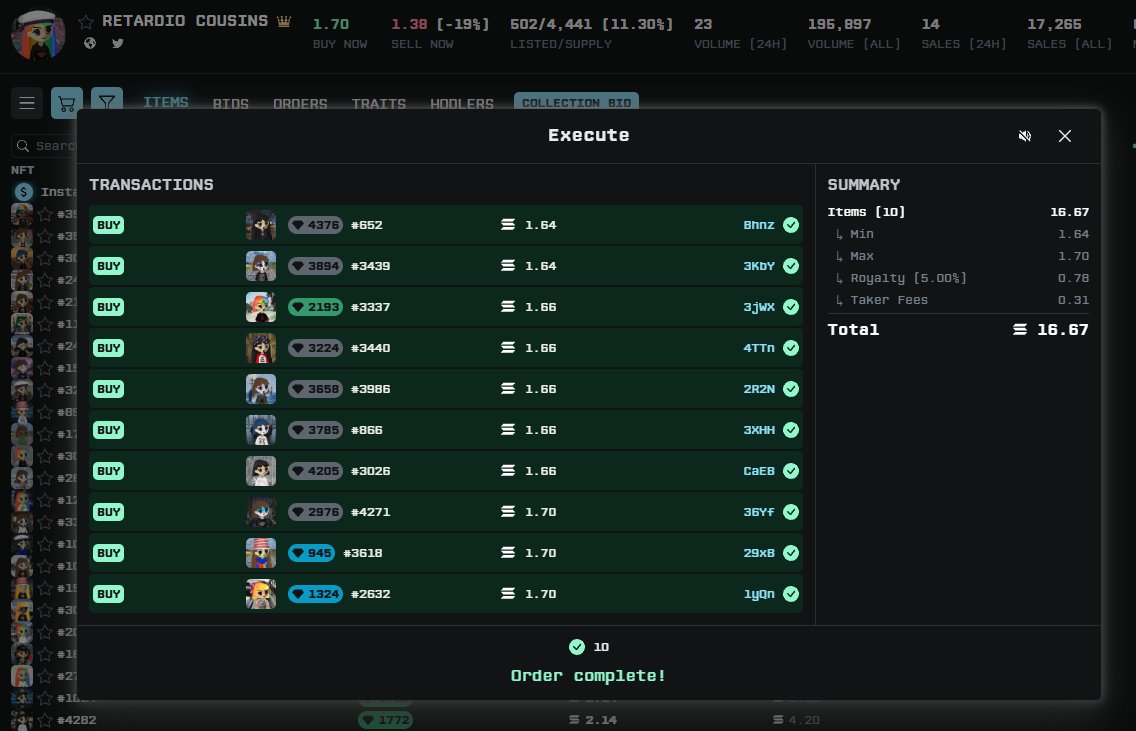This screenshot has width=1136, height=731.
Task: Switch to the Bids tab
Action: [230, 104]
